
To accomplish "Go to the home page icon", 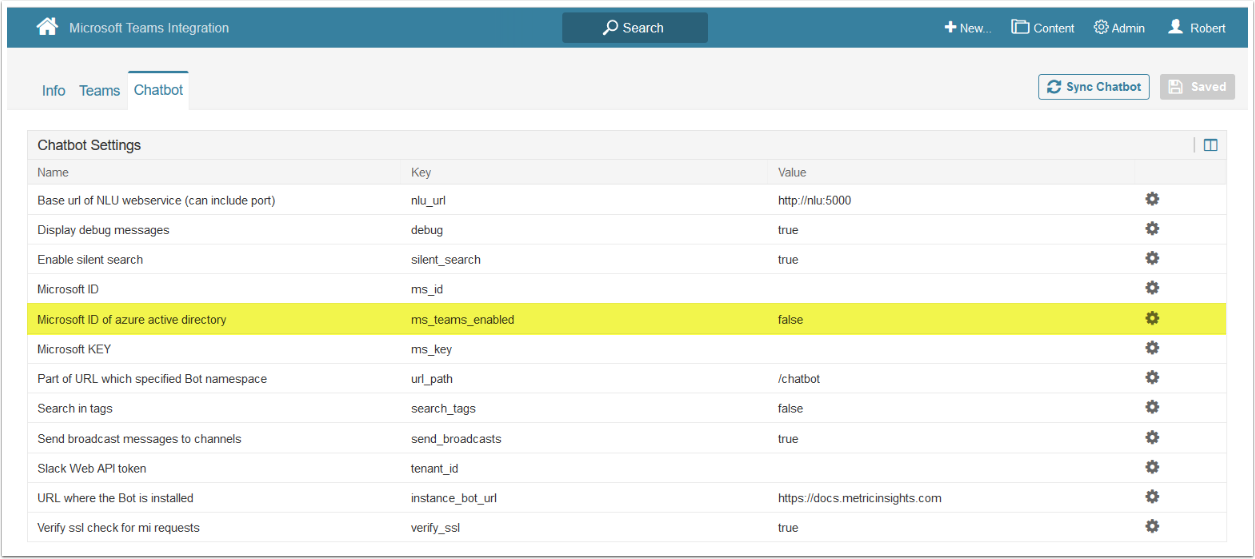I will point(47,27).
